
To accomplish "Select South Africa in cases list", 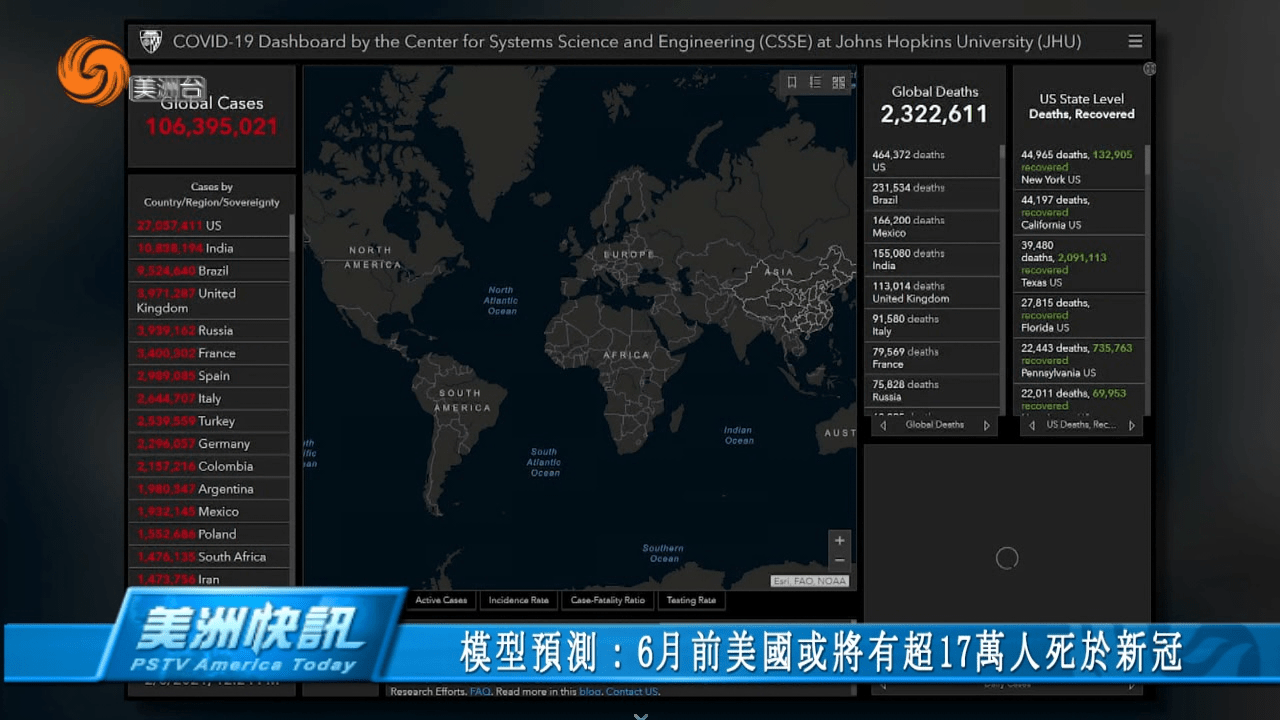I will click(210, 557).
